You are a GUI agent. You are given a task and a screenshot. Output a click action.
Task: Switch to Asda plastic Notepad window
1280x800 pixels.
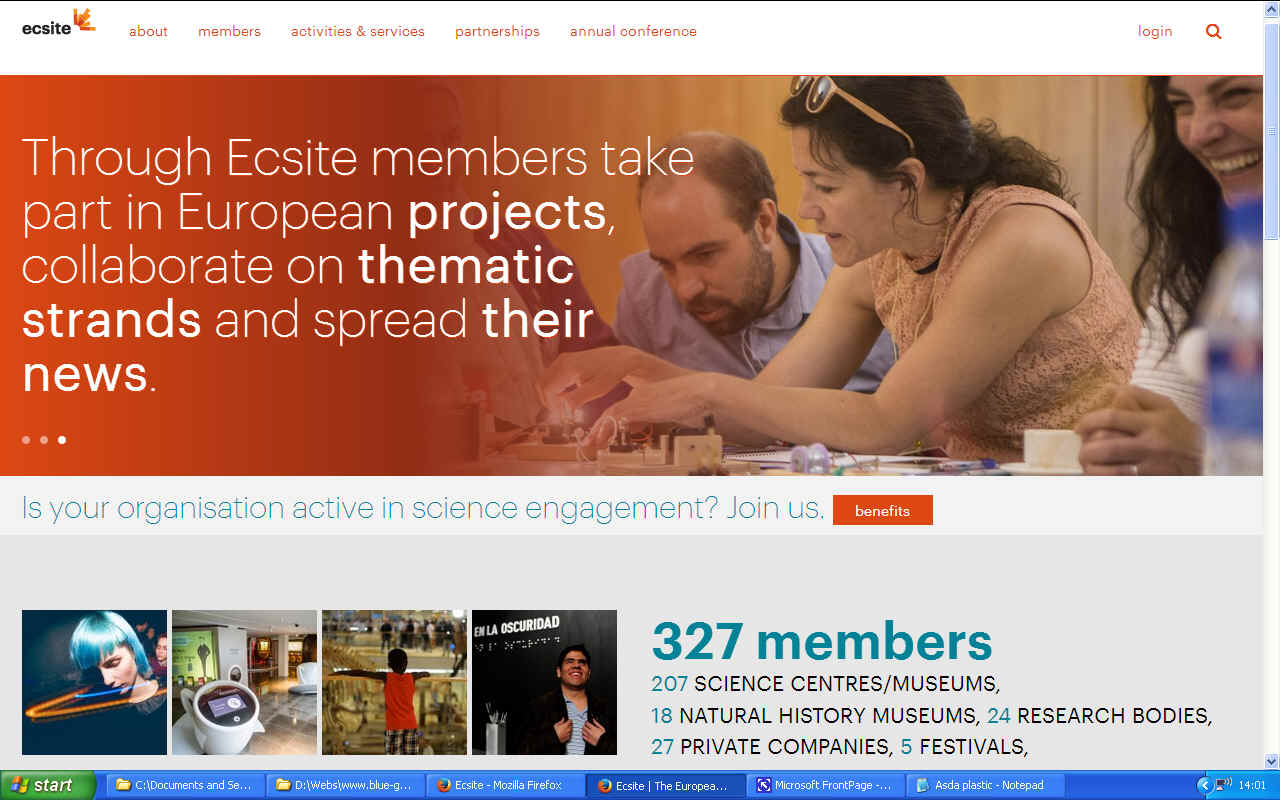click(x=985, y=785)
